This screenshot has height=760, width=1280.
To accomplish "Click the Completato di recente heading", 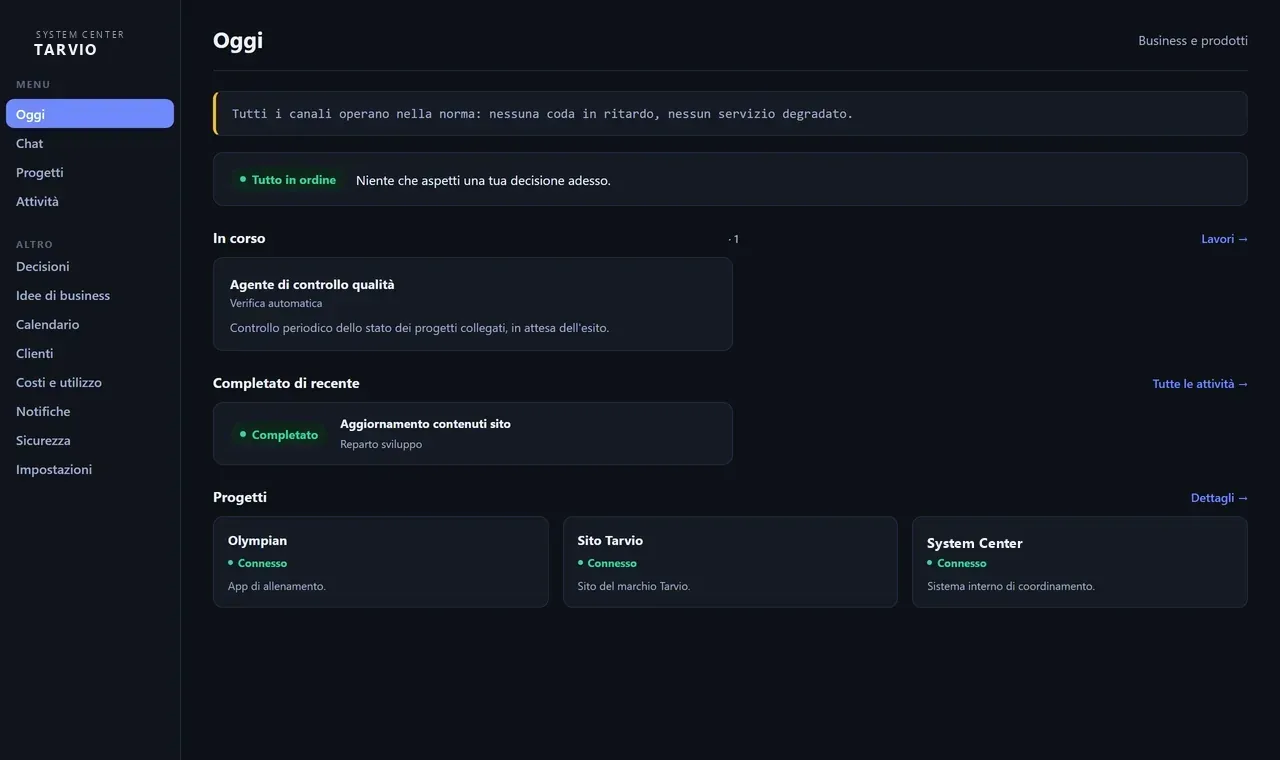I will pyautogui.click(x=286, y=383).
